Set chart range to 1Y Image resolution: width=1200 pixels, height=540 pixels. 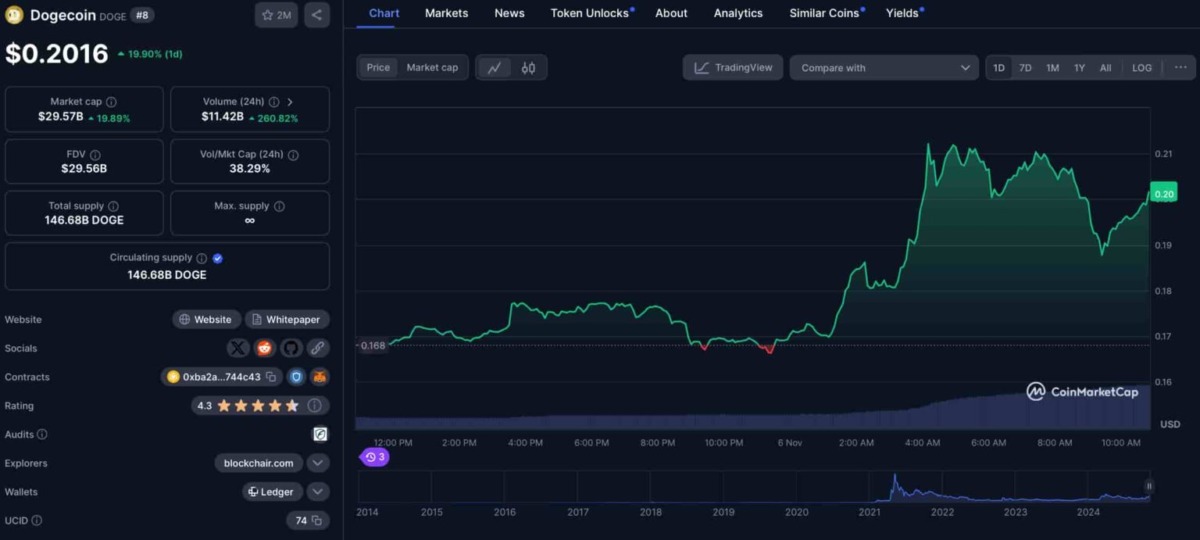(x=1079, y=68)
